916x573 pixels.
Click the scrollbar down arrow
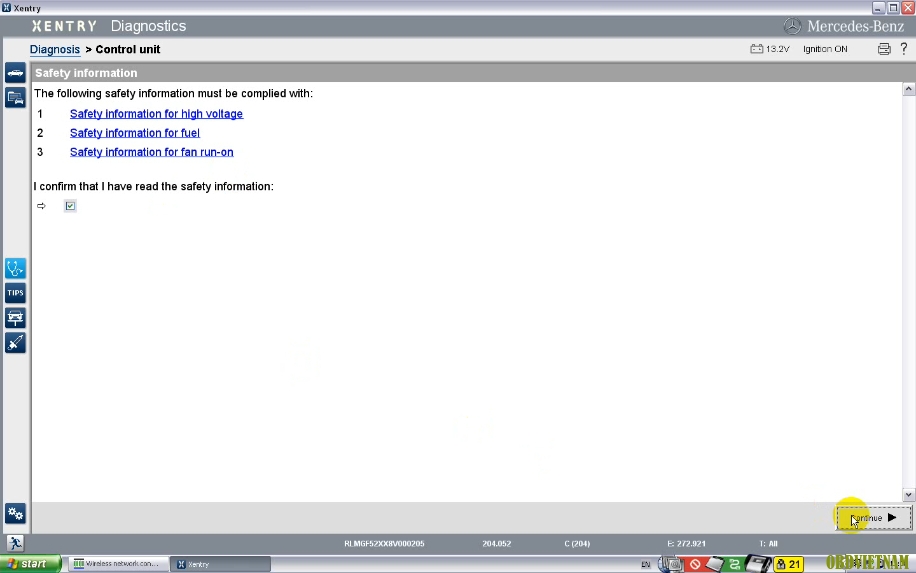[x=908, y=495]
